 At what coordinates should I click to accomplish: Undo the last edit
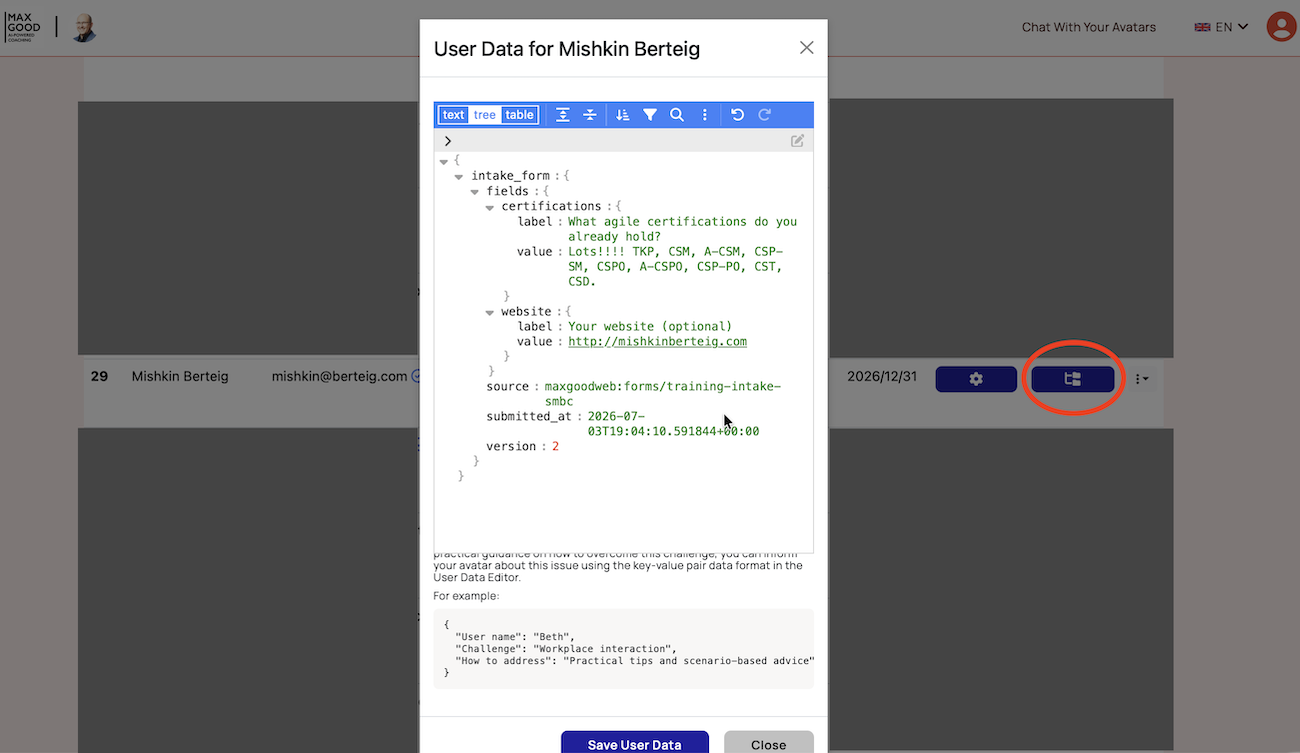point(738,115)
